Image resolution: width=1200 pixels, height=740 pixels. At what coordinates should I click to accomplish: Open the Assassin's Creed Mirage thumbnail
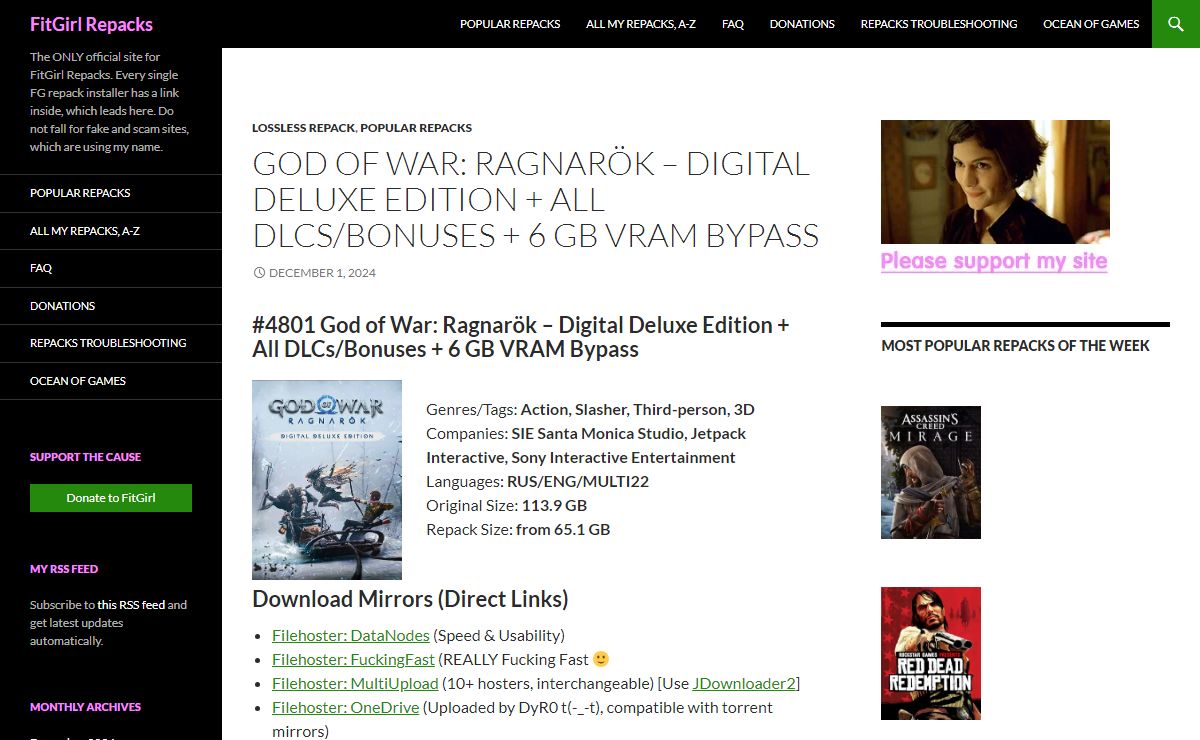(931, 472)
